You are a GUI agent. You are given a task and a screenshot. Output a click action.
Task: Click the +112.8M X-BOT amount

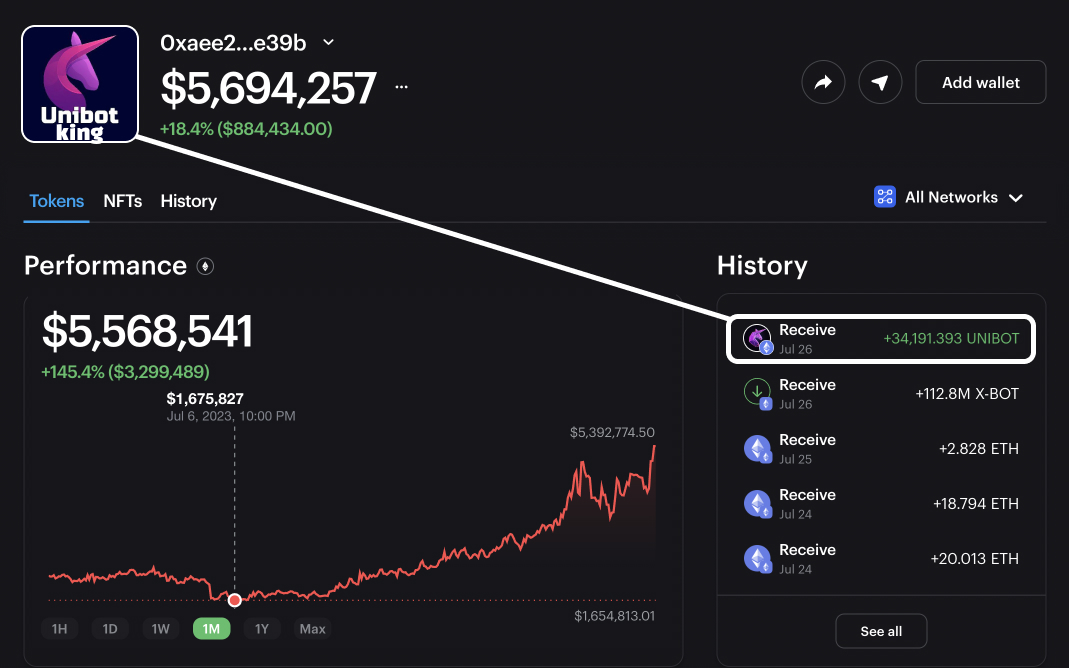click(x=967, y=394)
